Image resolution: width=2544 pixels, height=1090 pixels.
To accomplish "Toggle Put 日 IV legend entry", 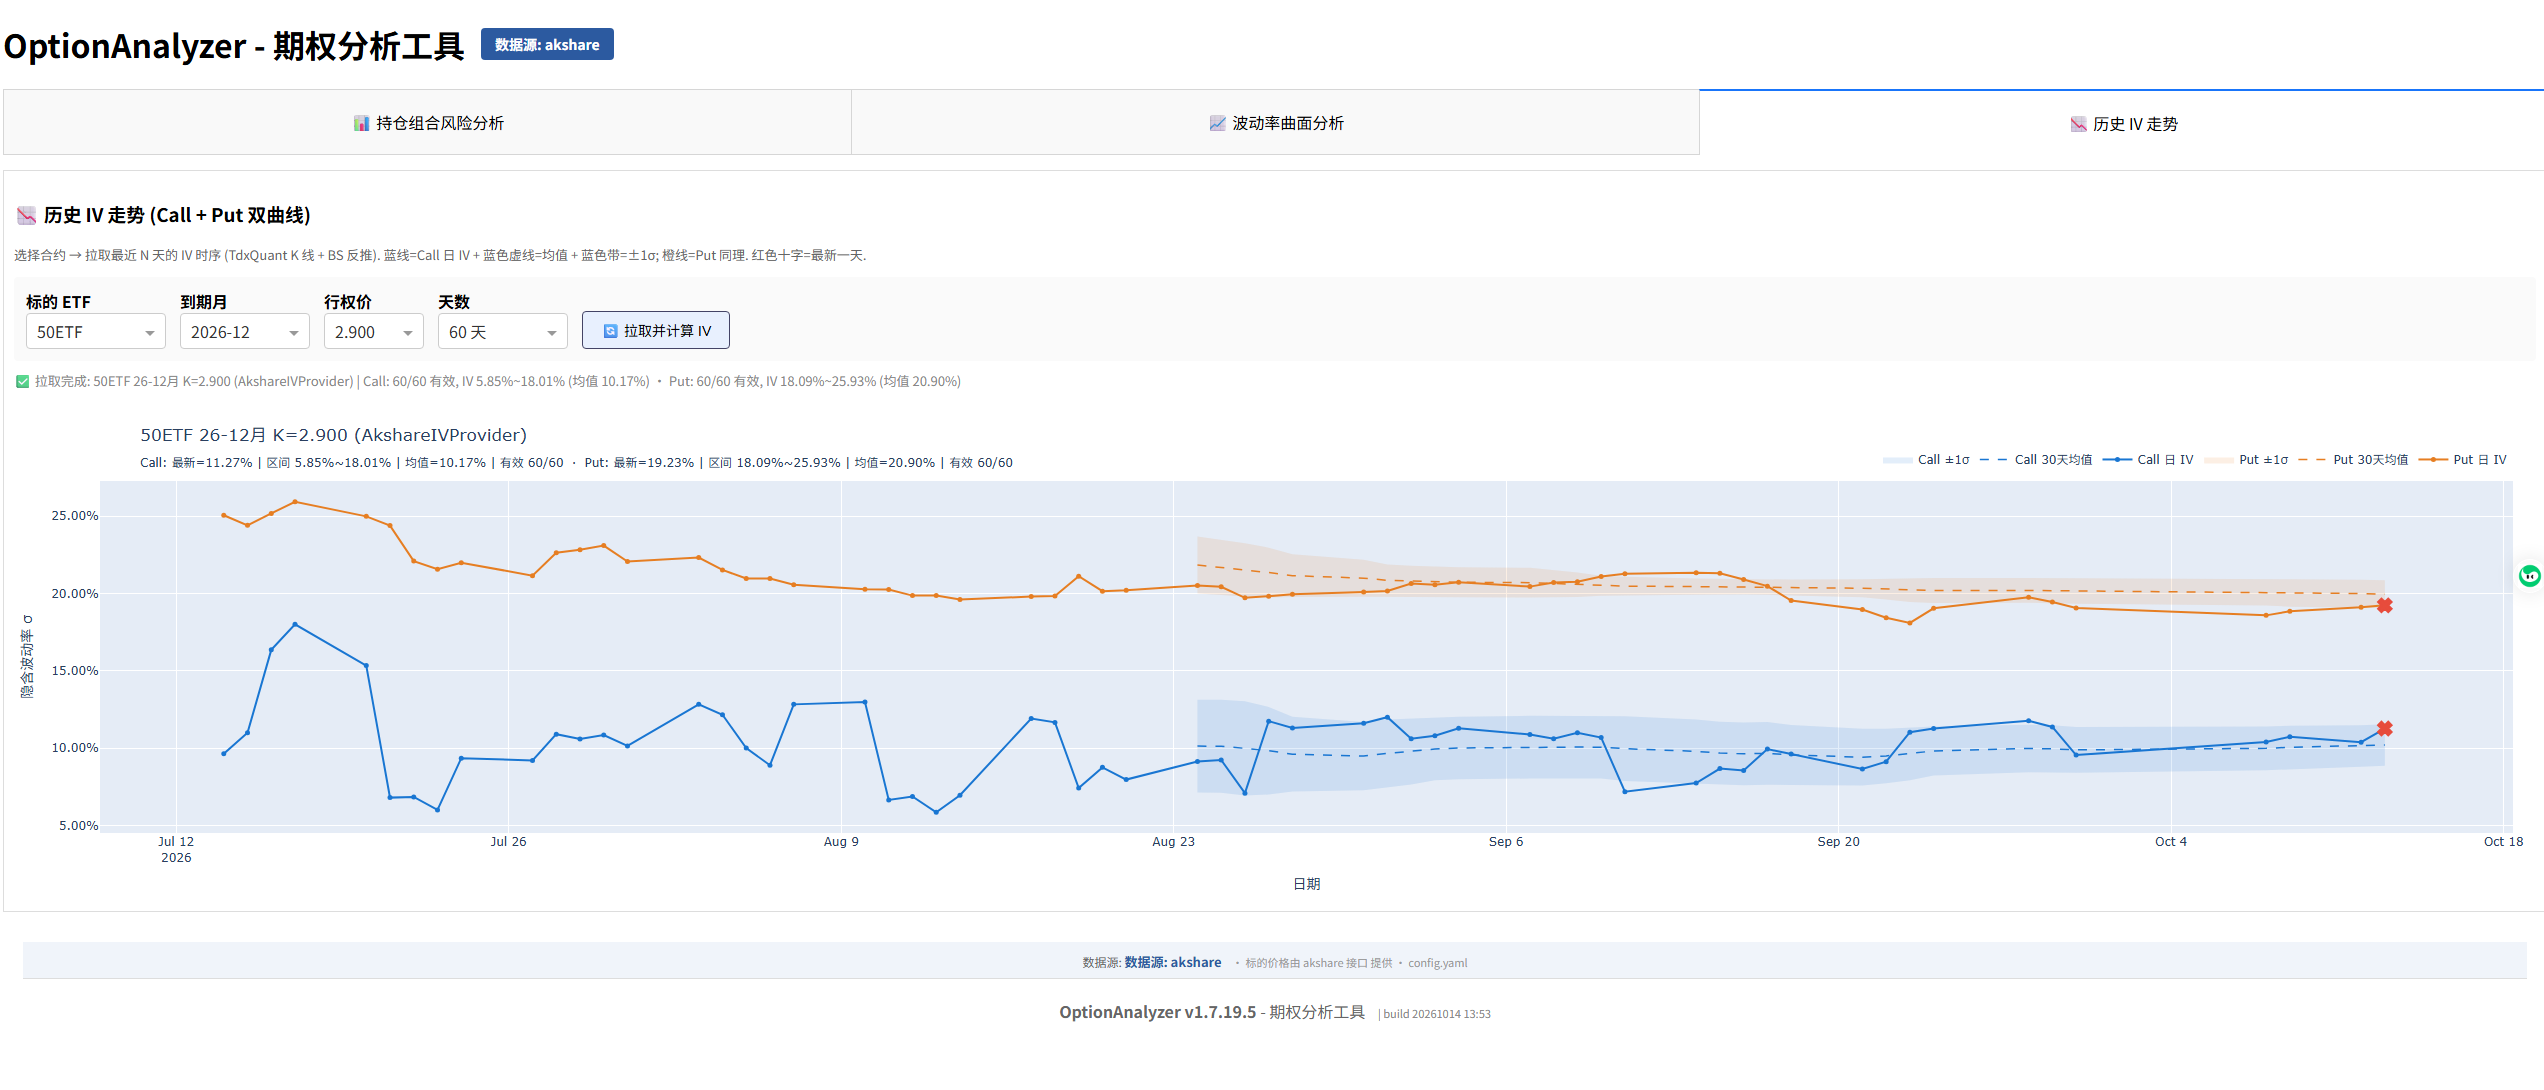I will (2463, 460).
